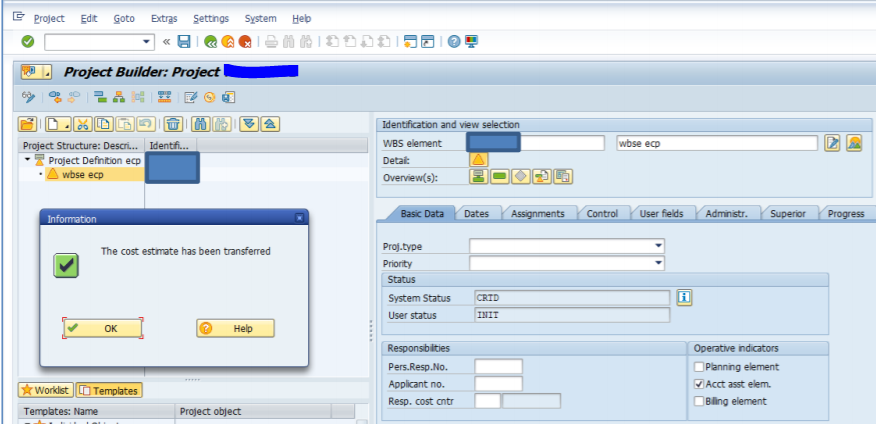The width and height of the screenshot is (876, 424).
Task: Switch to the Dates tab
Action: [x=477, y=213]
